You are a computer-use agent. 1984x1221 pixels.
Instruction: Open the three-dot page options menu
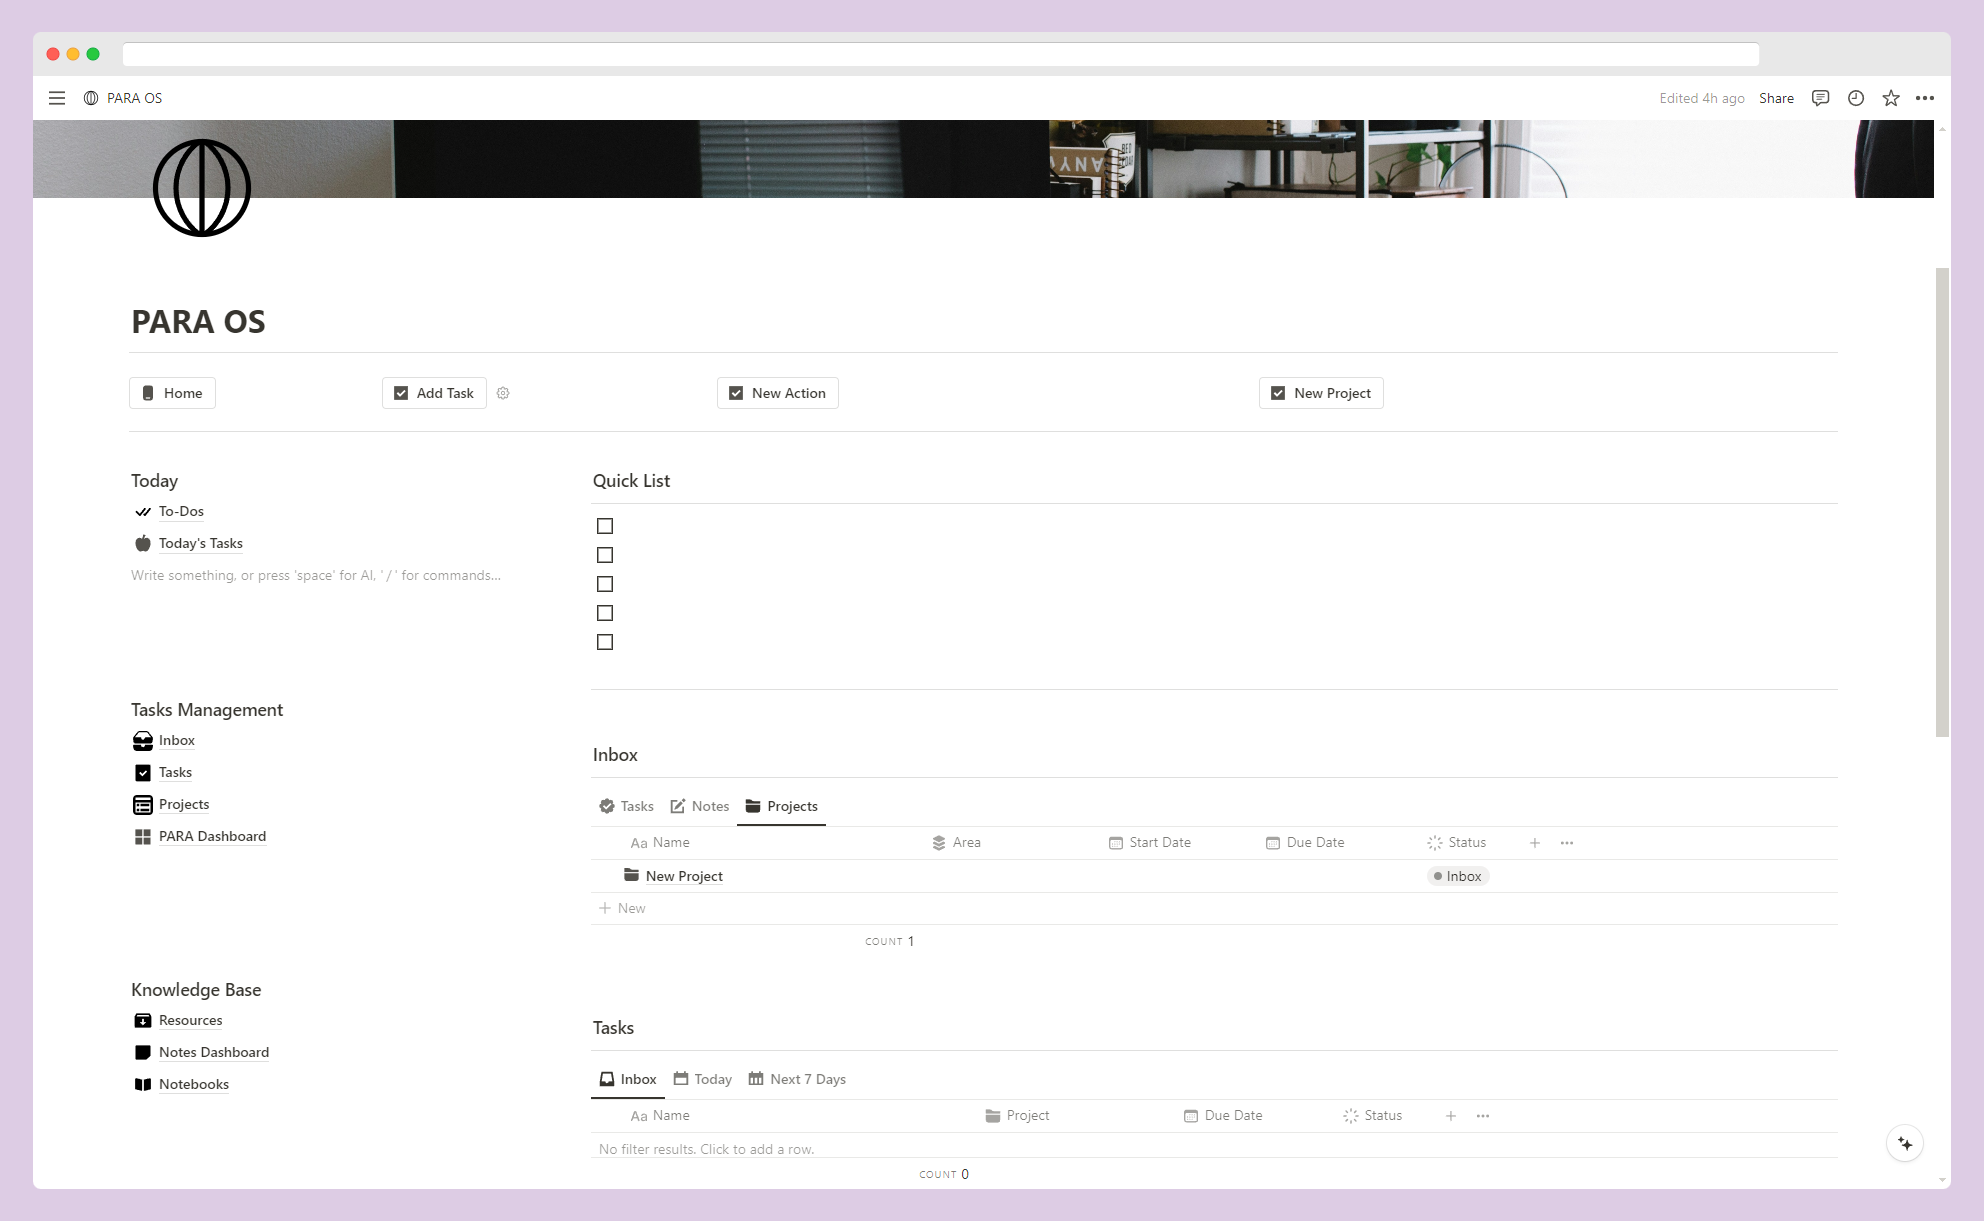point(1925,98)
